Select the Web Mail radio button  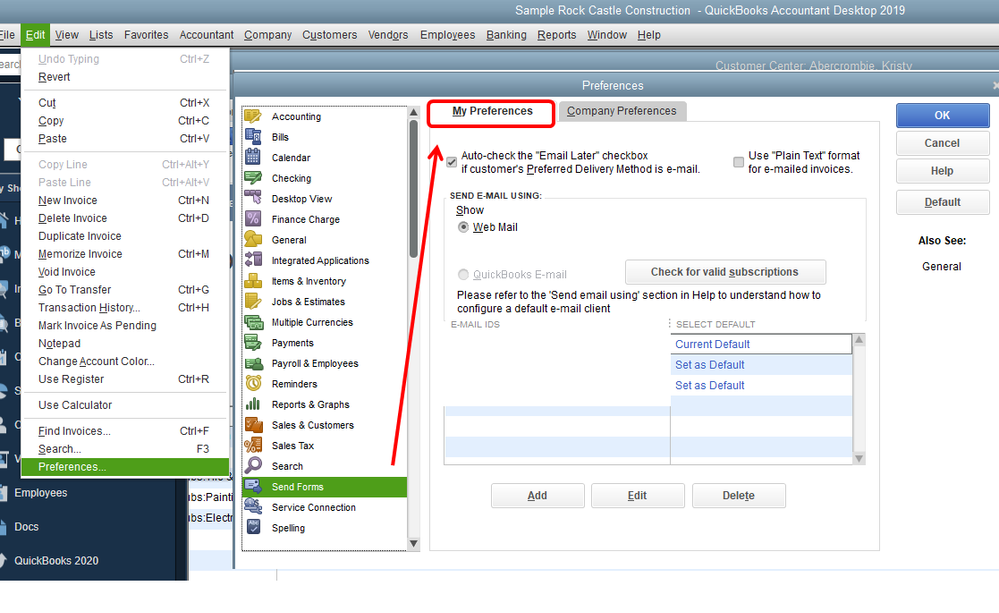click(x=463, y=227)
